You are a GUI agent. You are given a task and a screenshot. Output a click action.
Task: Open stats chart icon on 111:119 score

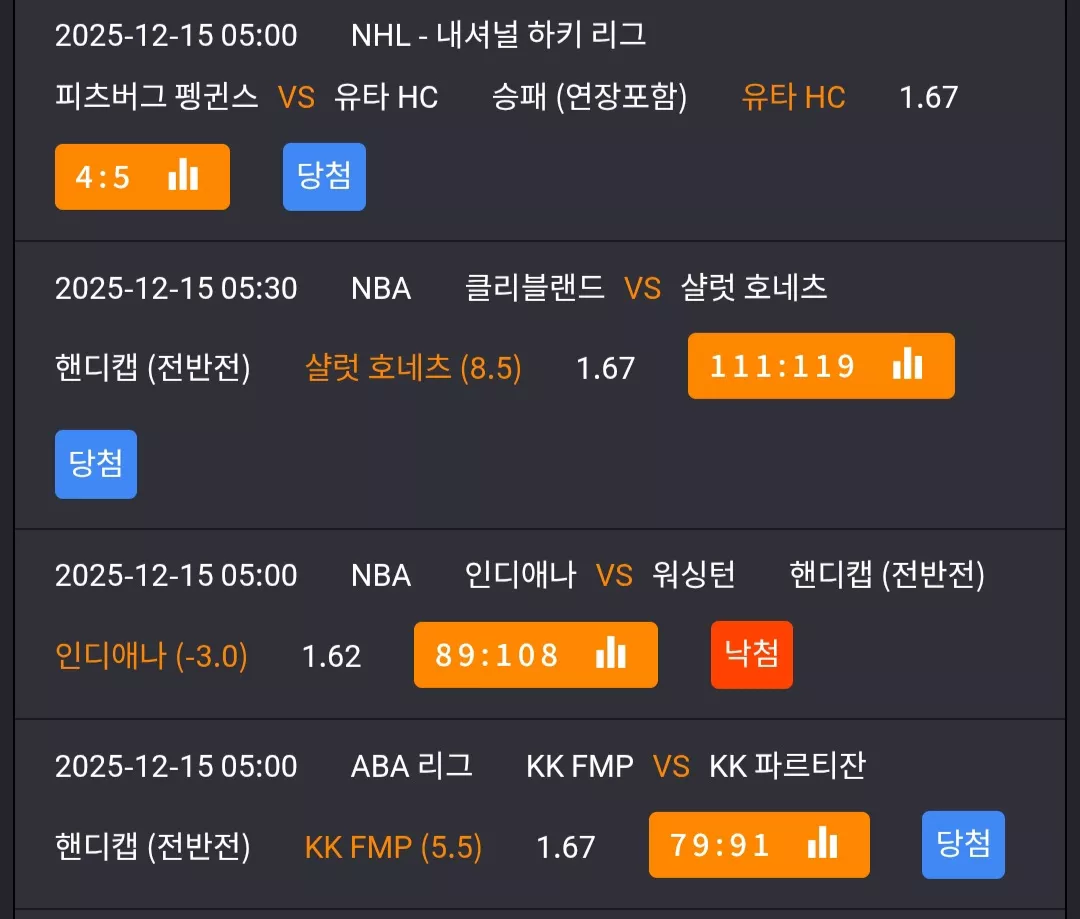(907, 364)
